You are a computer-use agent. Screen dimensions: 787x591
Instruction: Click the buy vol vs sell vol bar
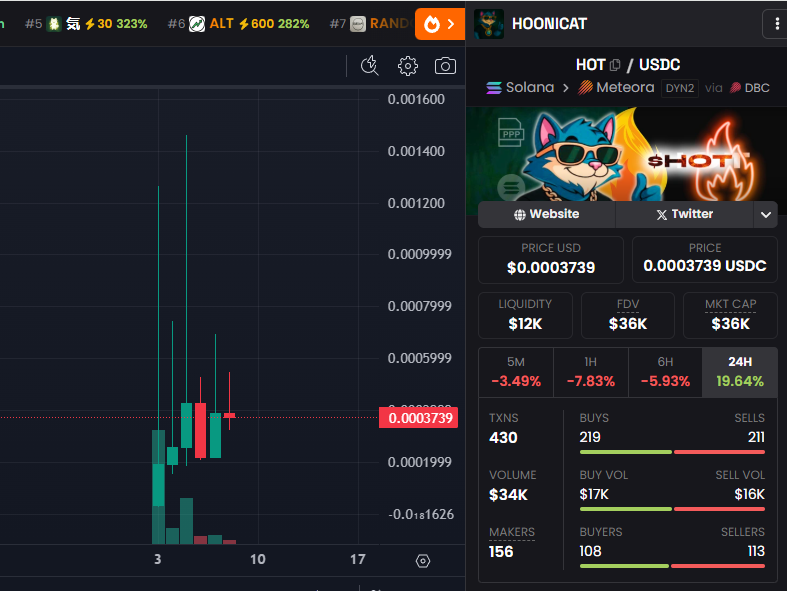tap(672, 509)
